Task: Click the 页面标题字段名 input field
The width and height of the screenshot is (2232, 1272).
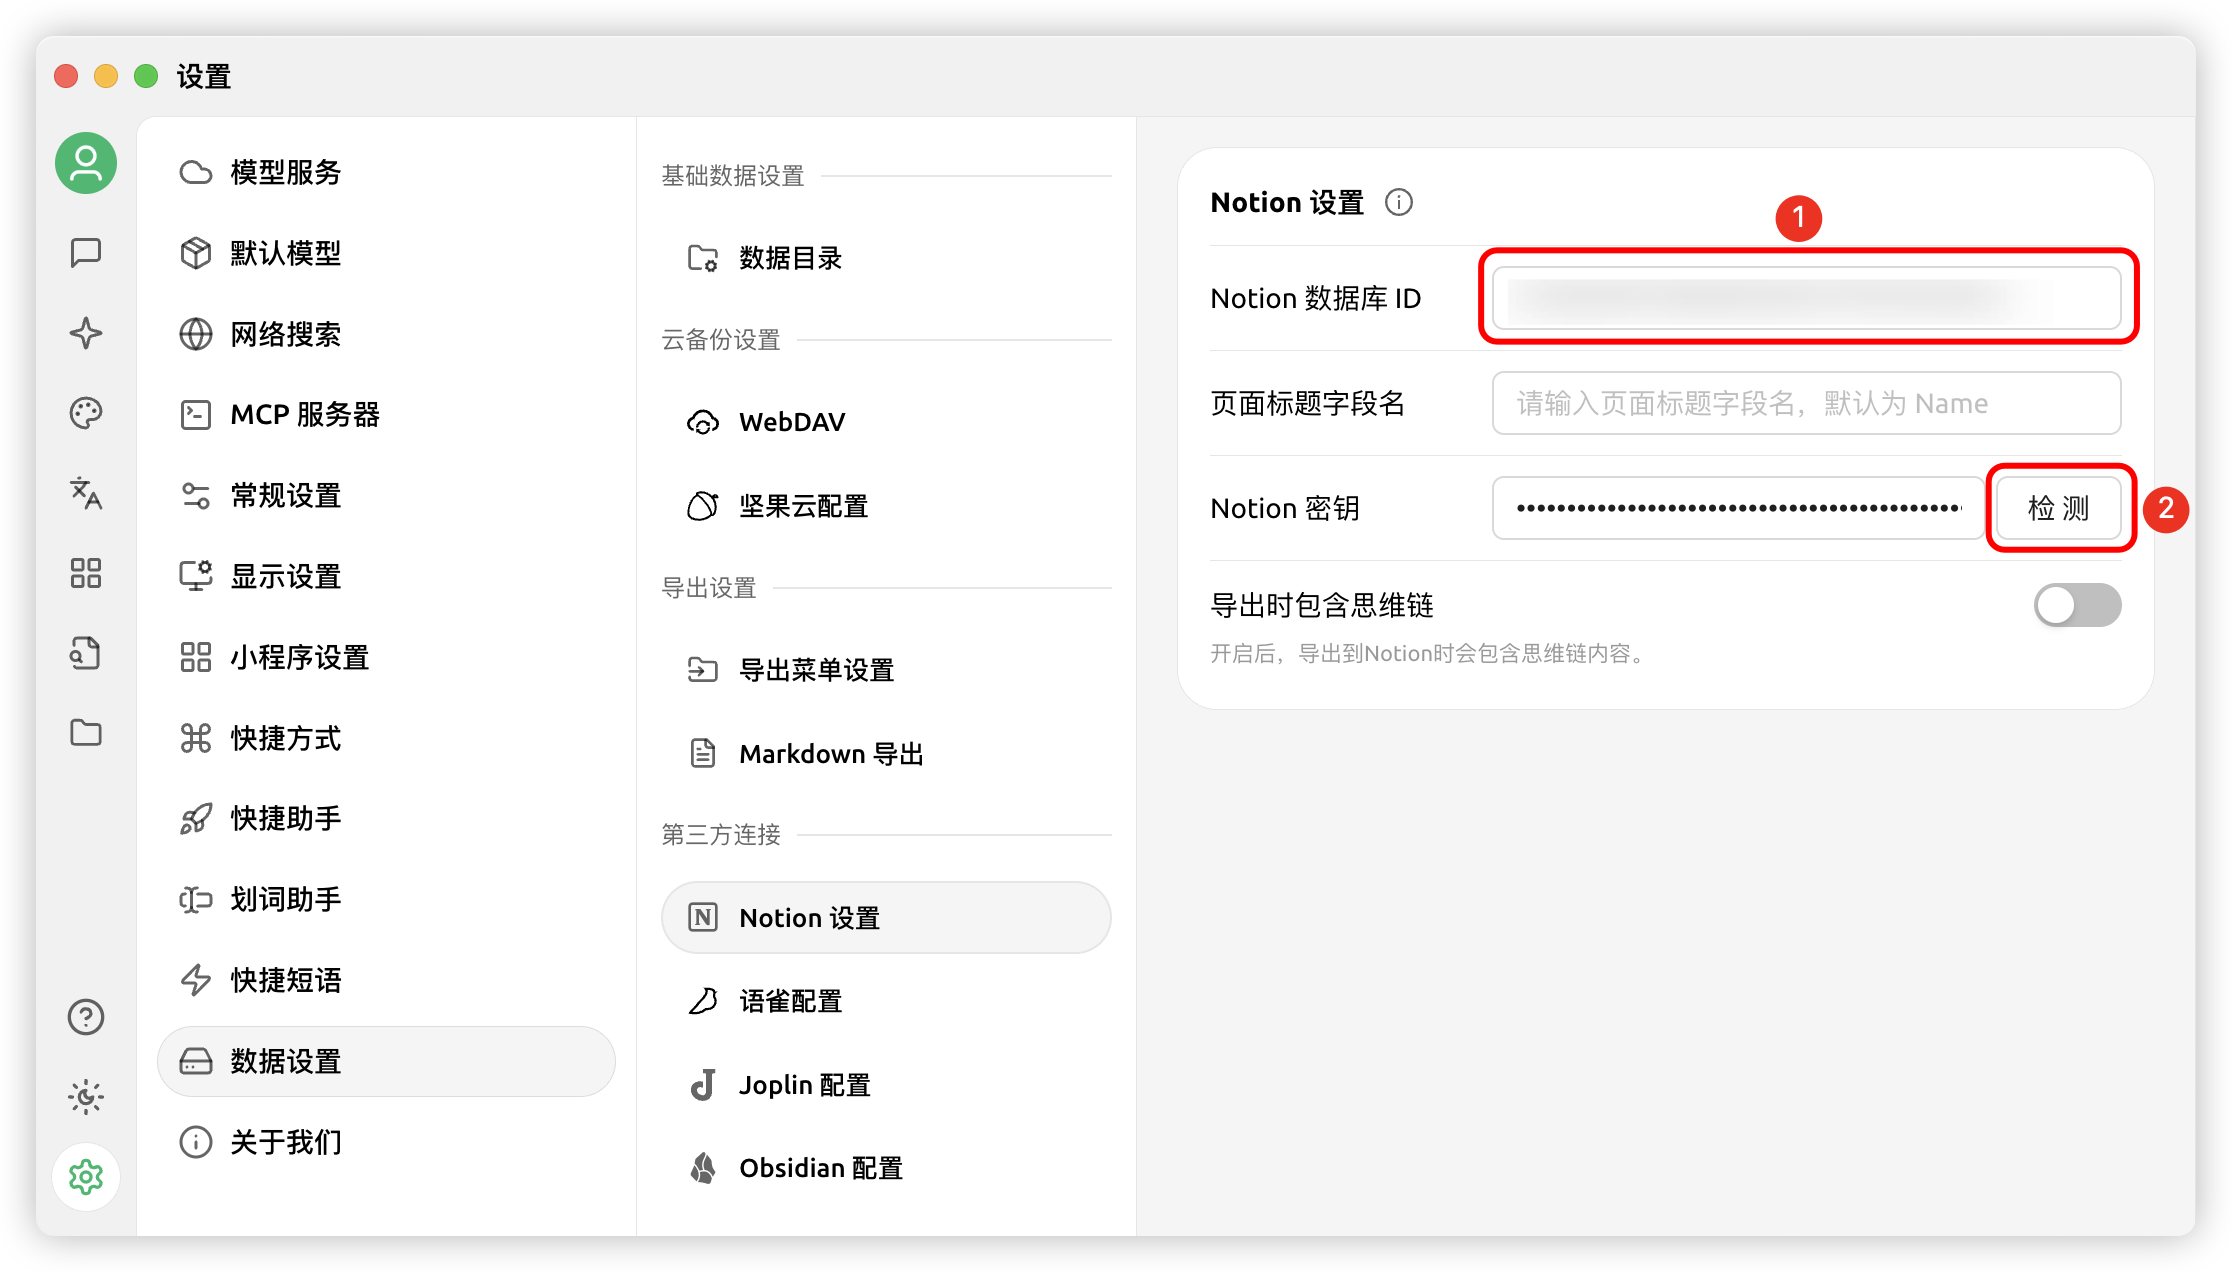Action: coord(1805,403)
